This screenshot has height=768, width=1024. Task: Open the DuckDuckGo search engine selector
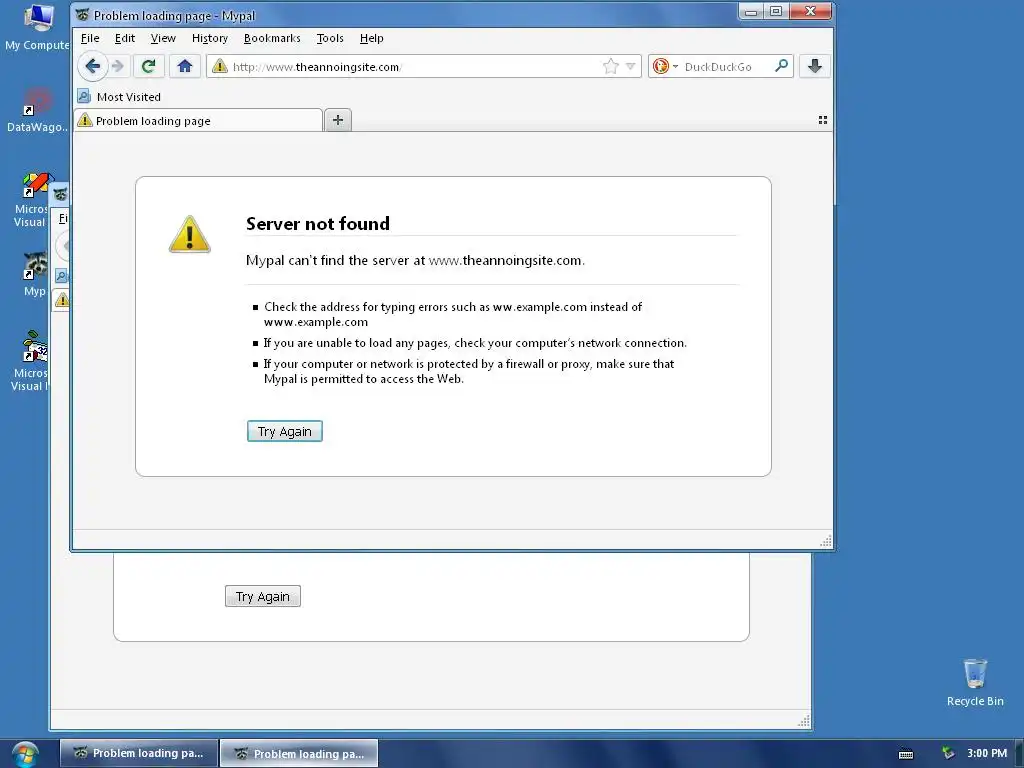click(665, 66)
